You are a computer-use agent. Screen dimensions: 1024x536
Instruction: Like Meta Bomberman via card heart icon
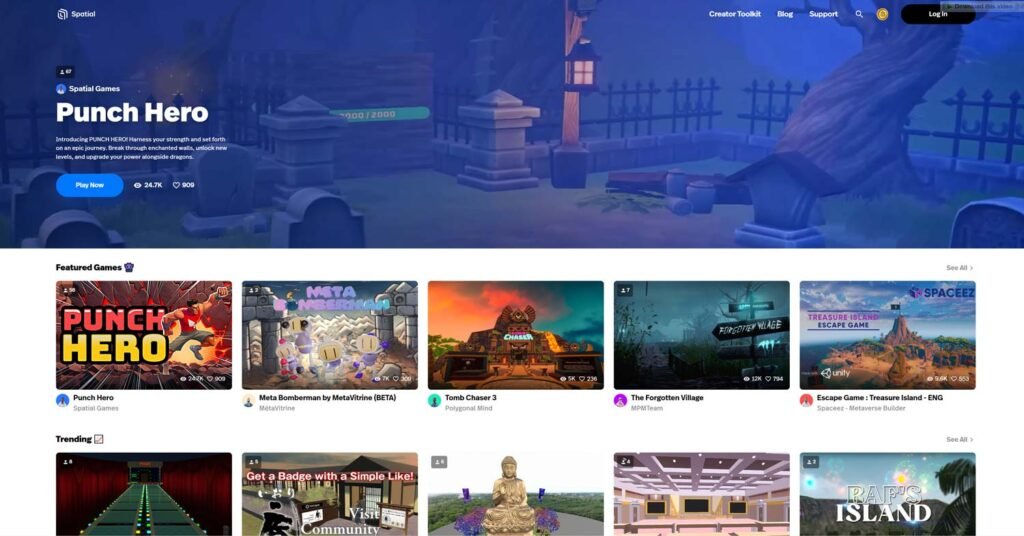pyautogui.click(x=396, y=379)
